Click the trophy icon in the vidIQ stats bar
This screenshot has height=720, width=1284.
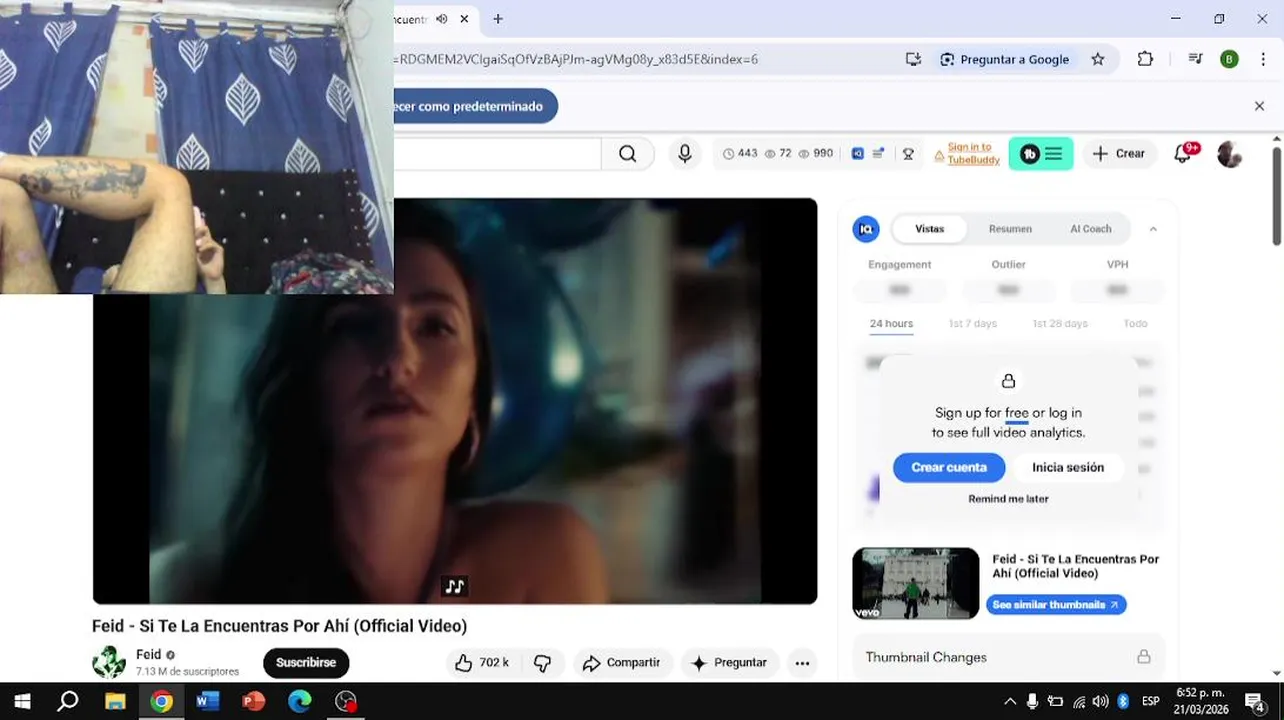point(908,154)
